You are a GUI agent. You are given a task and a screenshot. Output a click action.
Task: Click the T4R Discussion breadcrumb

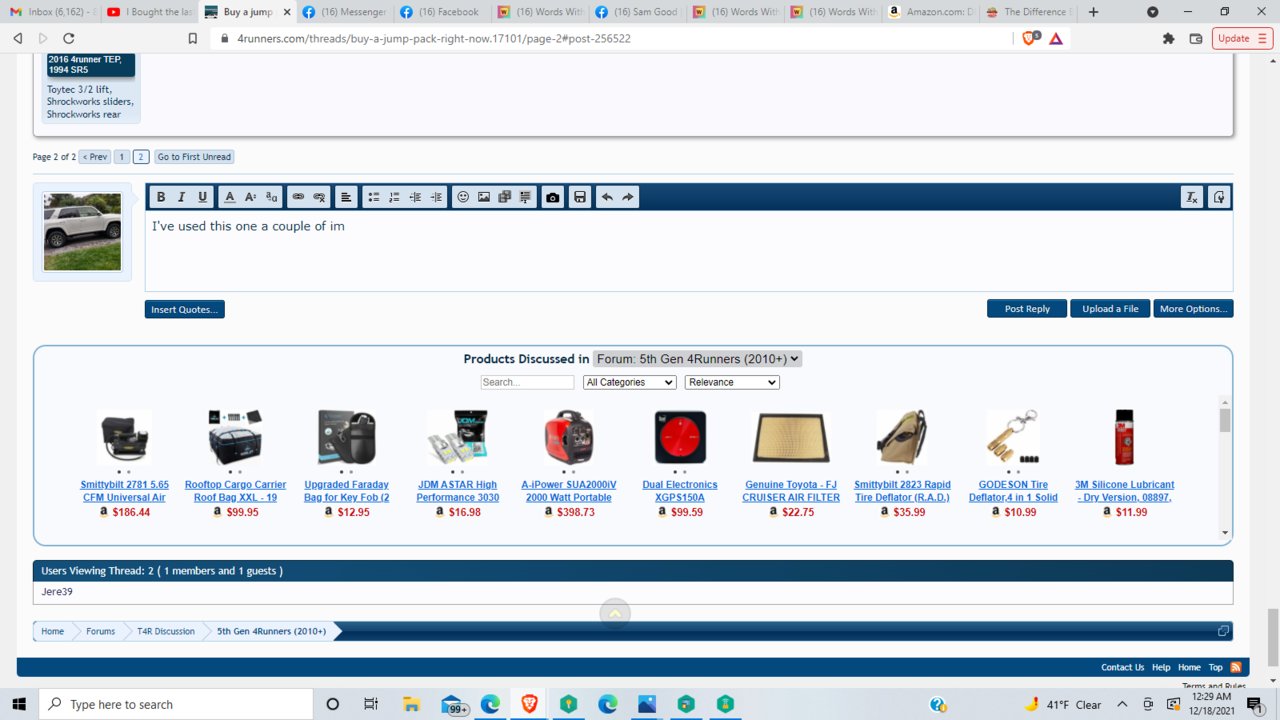tap(166, 631)
